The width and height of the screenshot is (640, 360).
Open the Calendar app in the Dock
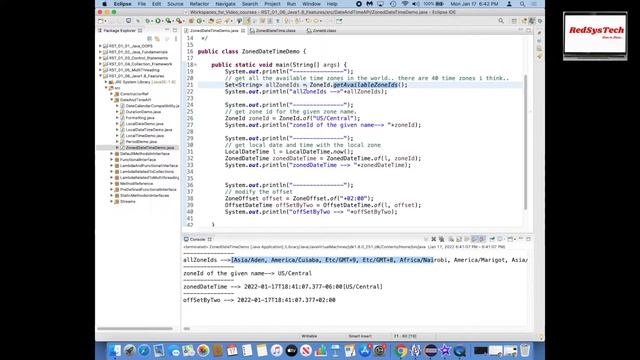click(x=232, y=350)
